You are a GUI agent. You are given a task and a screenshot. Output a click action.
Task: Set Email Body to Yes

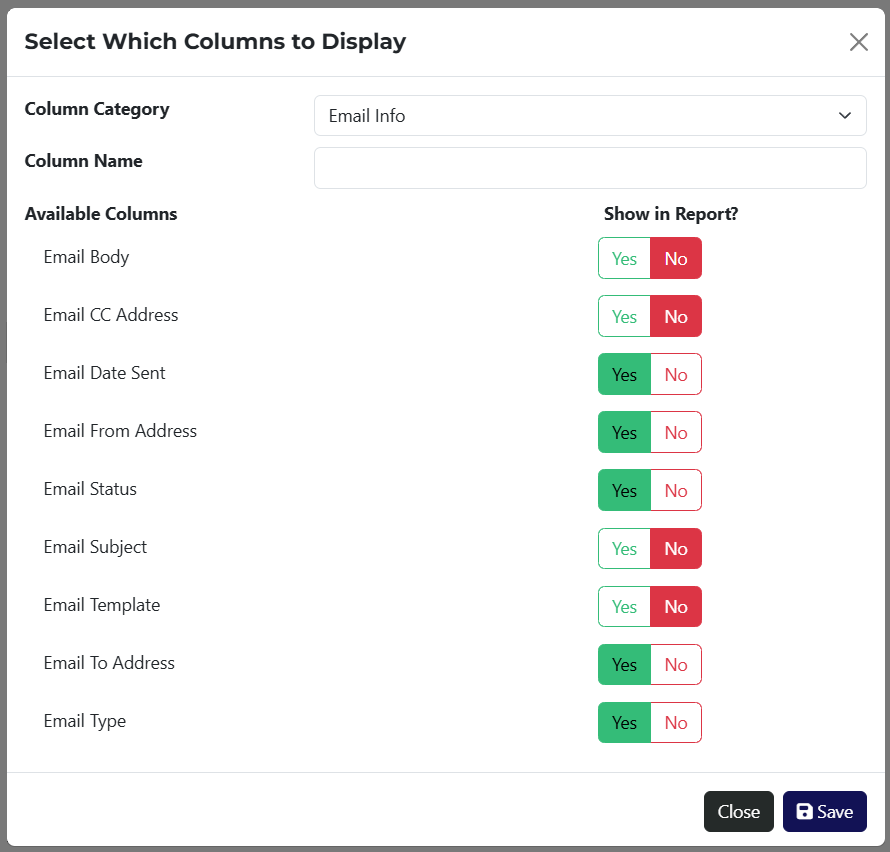tap(624, 258)
